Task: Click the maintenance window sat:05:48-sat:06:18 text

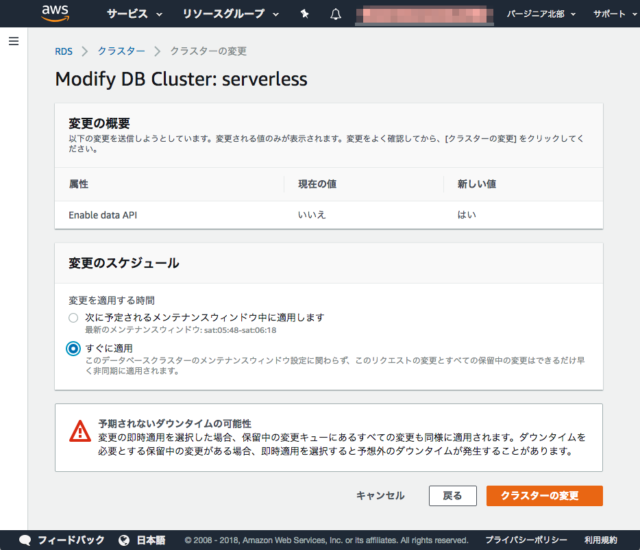Action: point(240,330)
